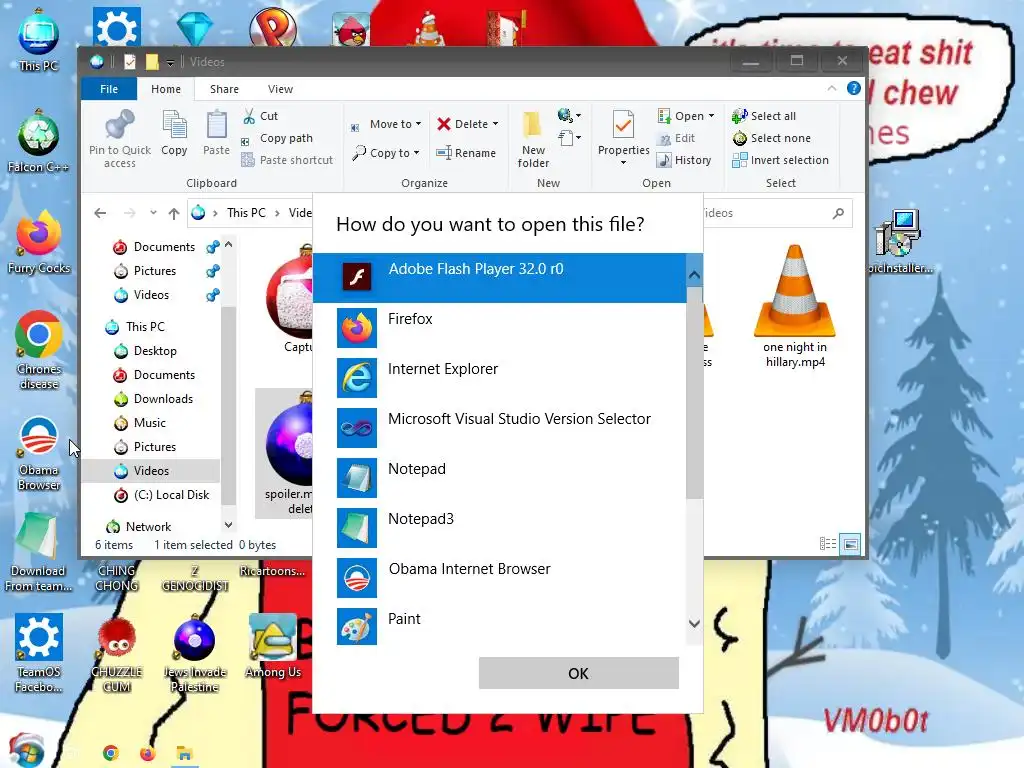Click the app list scroll down arrow
This screenshot has height=768, width=1024.
[694, 624]
